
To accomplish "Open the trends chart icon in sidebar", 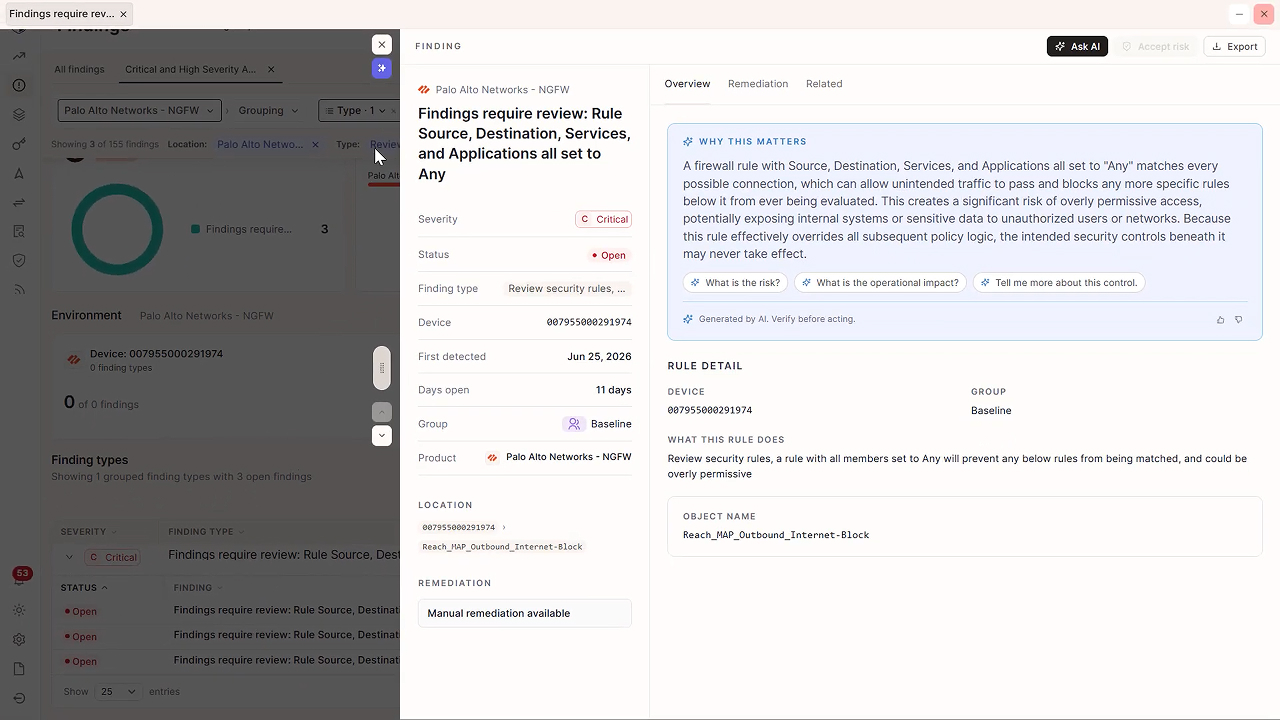I will 19,56.
